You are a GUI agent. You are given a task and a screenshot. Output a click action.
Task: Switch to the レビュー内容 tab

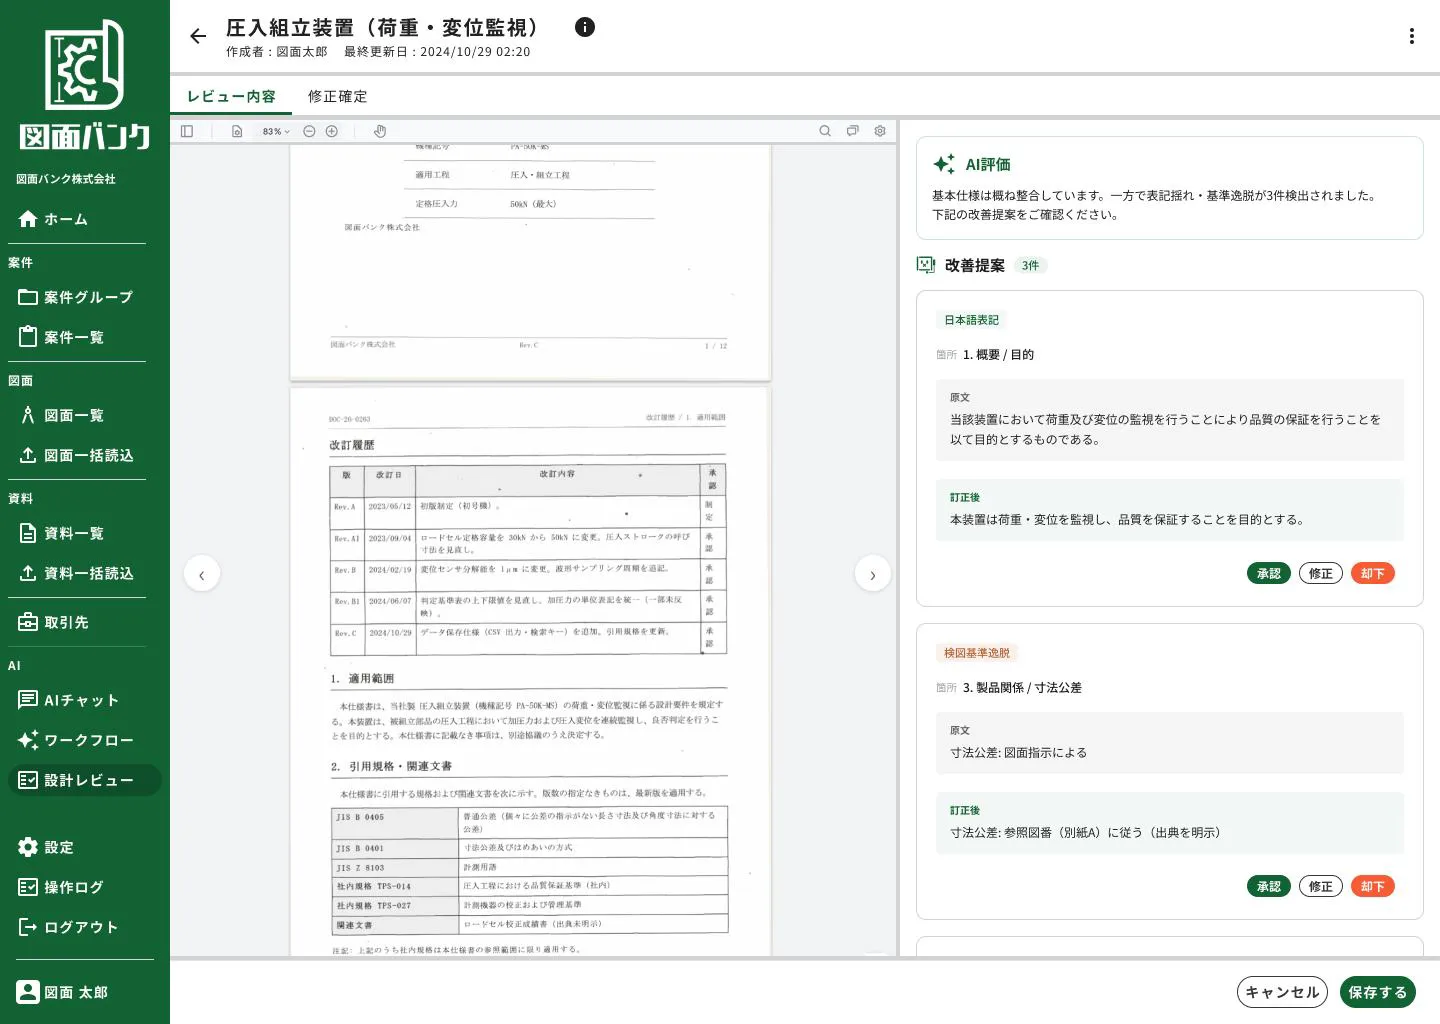[231, 96]
